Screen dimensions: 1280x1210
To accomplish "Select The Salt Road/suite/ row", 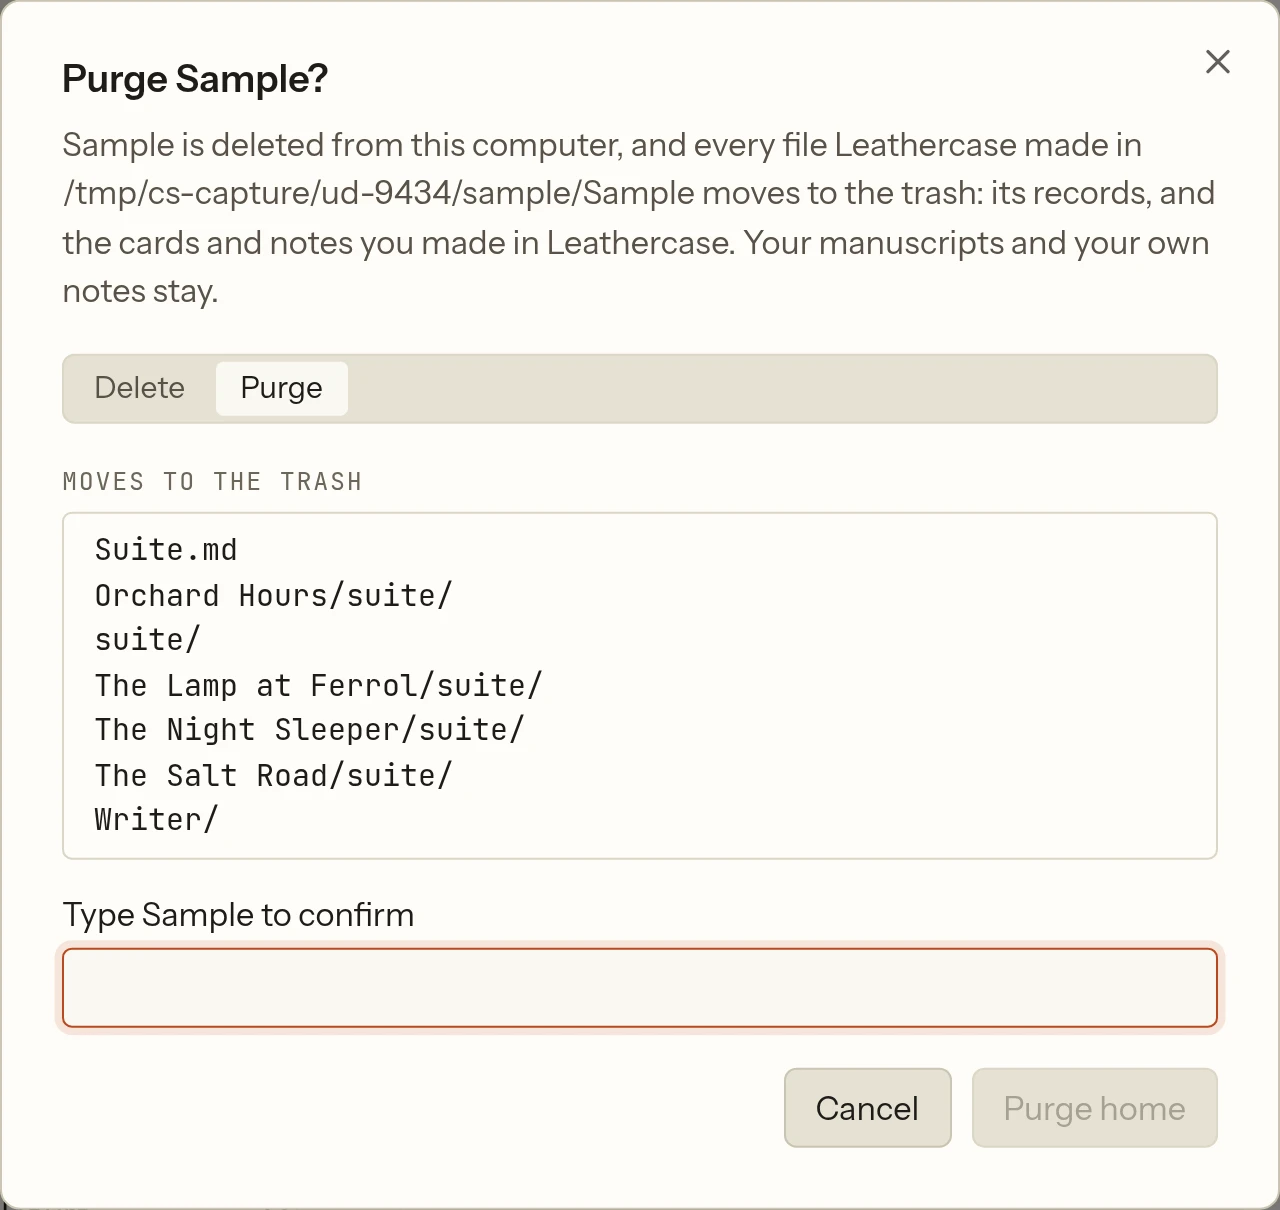I will [273, 775].
